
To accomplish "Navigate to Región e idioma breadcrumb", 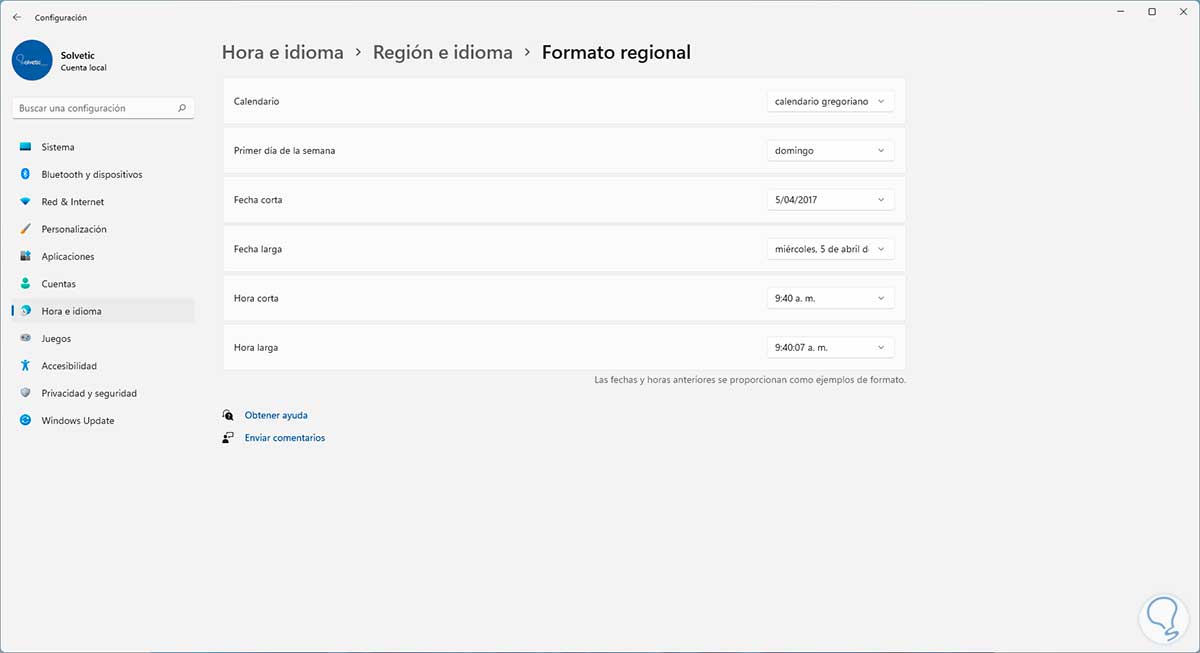I will pyautogui.click(x=442, y=52).
